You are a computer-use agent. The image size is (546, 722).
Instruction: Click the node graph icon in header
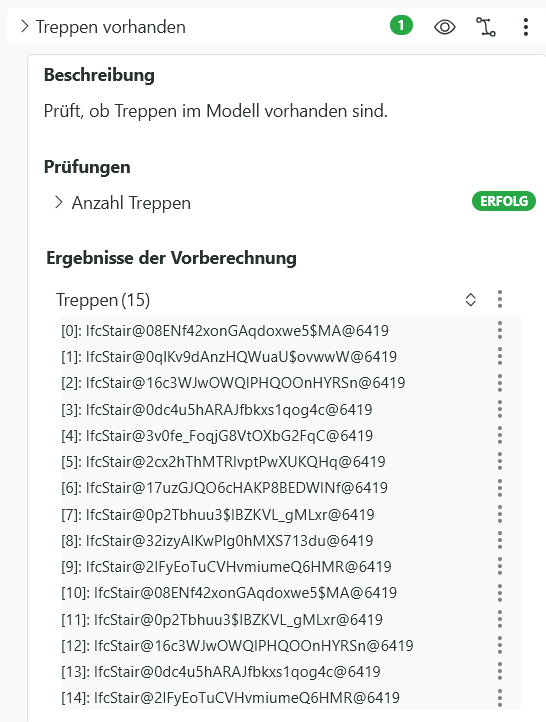485,27
